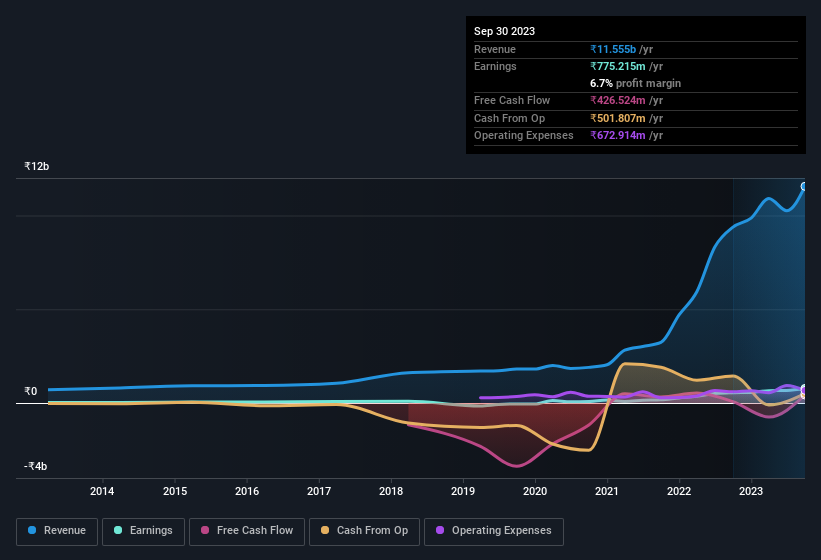821x560 pixels.
Task: Click the 6.7% profit margin text
Action: click(635, 83)
